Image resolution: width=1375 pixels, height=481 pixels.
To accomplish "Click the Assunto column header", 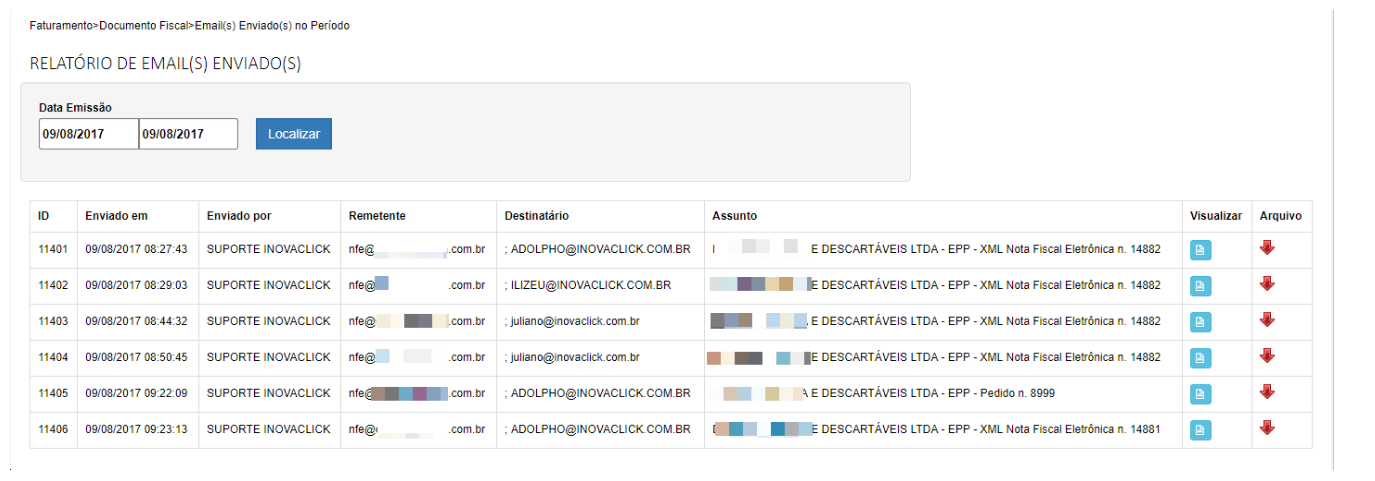I will 734,216.
